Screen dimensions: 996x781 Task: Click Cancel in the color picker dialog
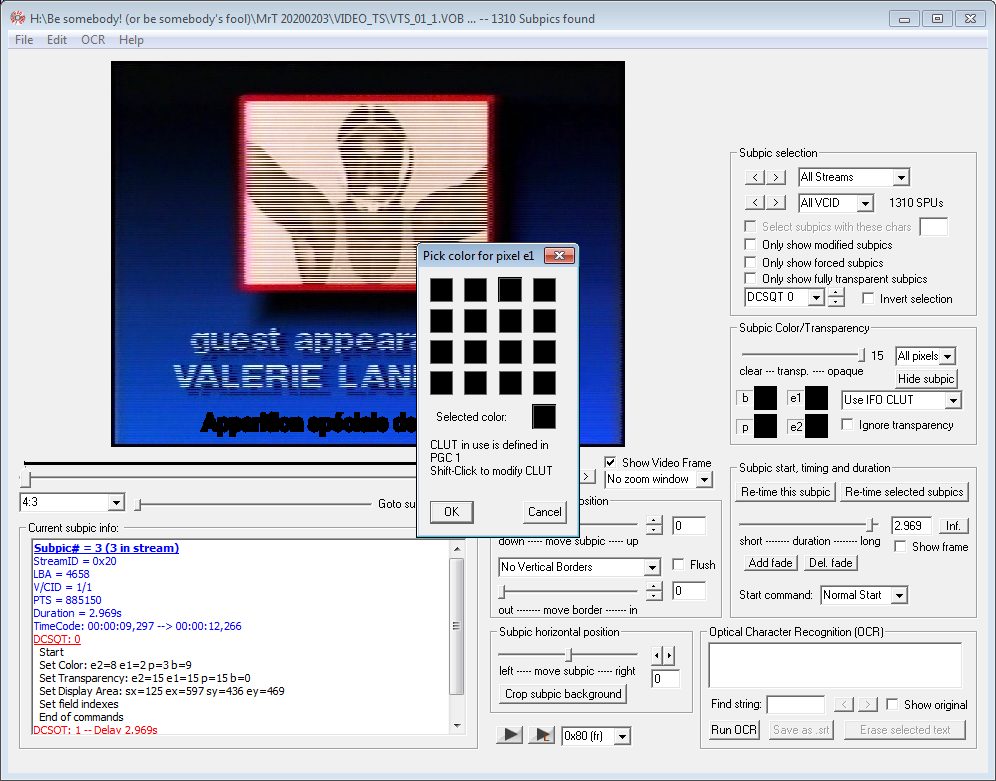pyautogui.click(x=544, y=512)
